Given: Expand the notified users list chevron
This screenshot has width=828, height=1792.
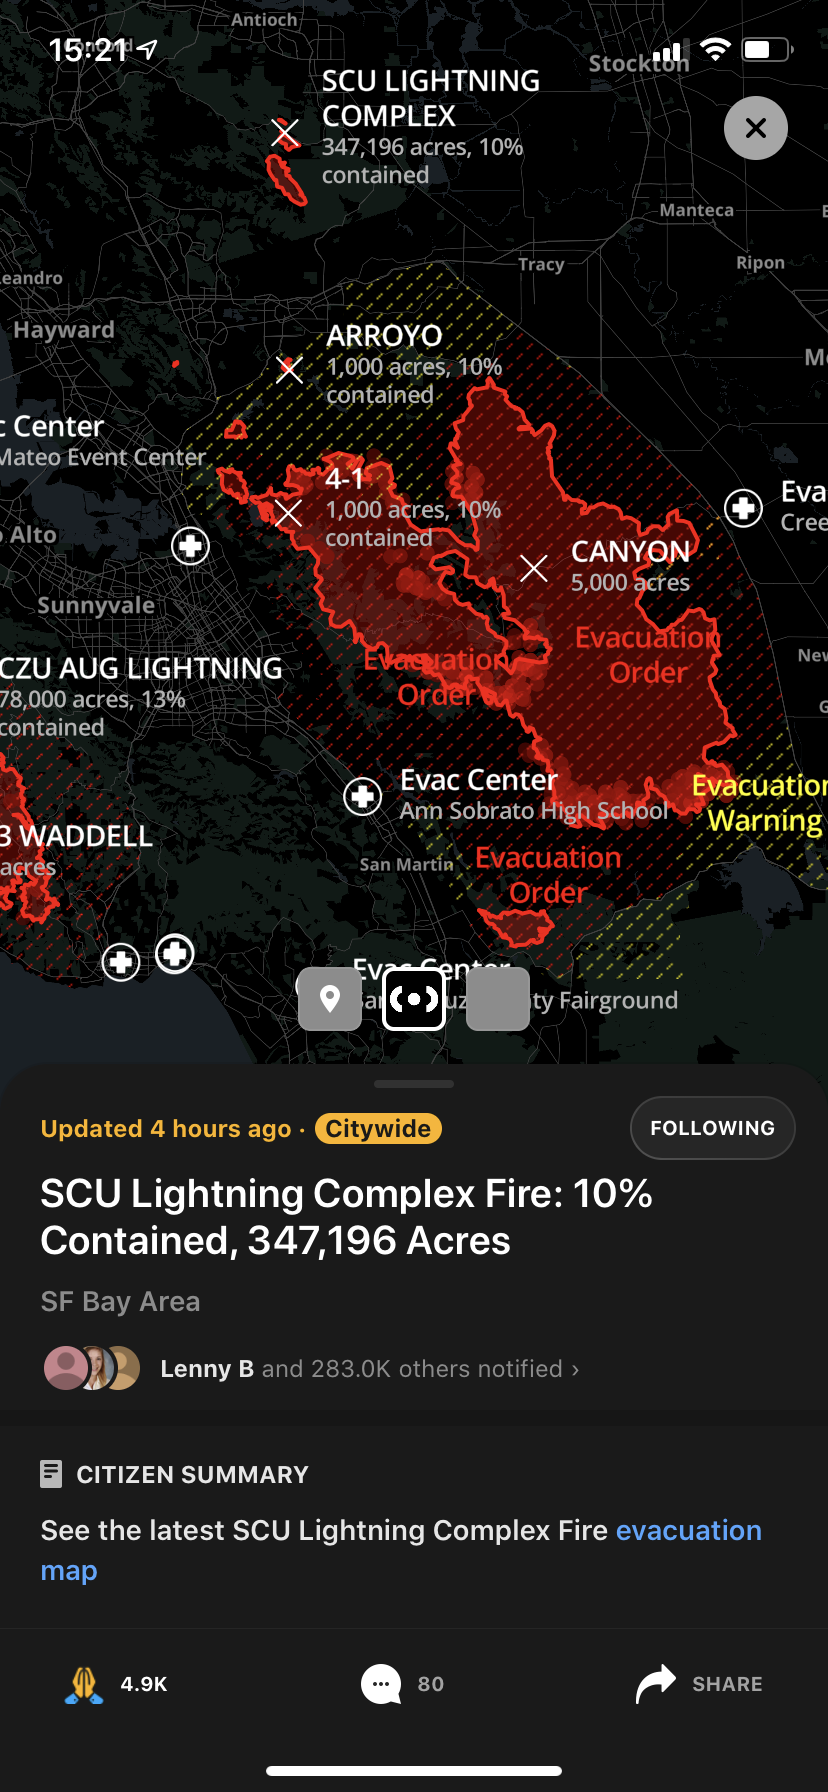Looking at the screenshot, I should (575, 1369).
